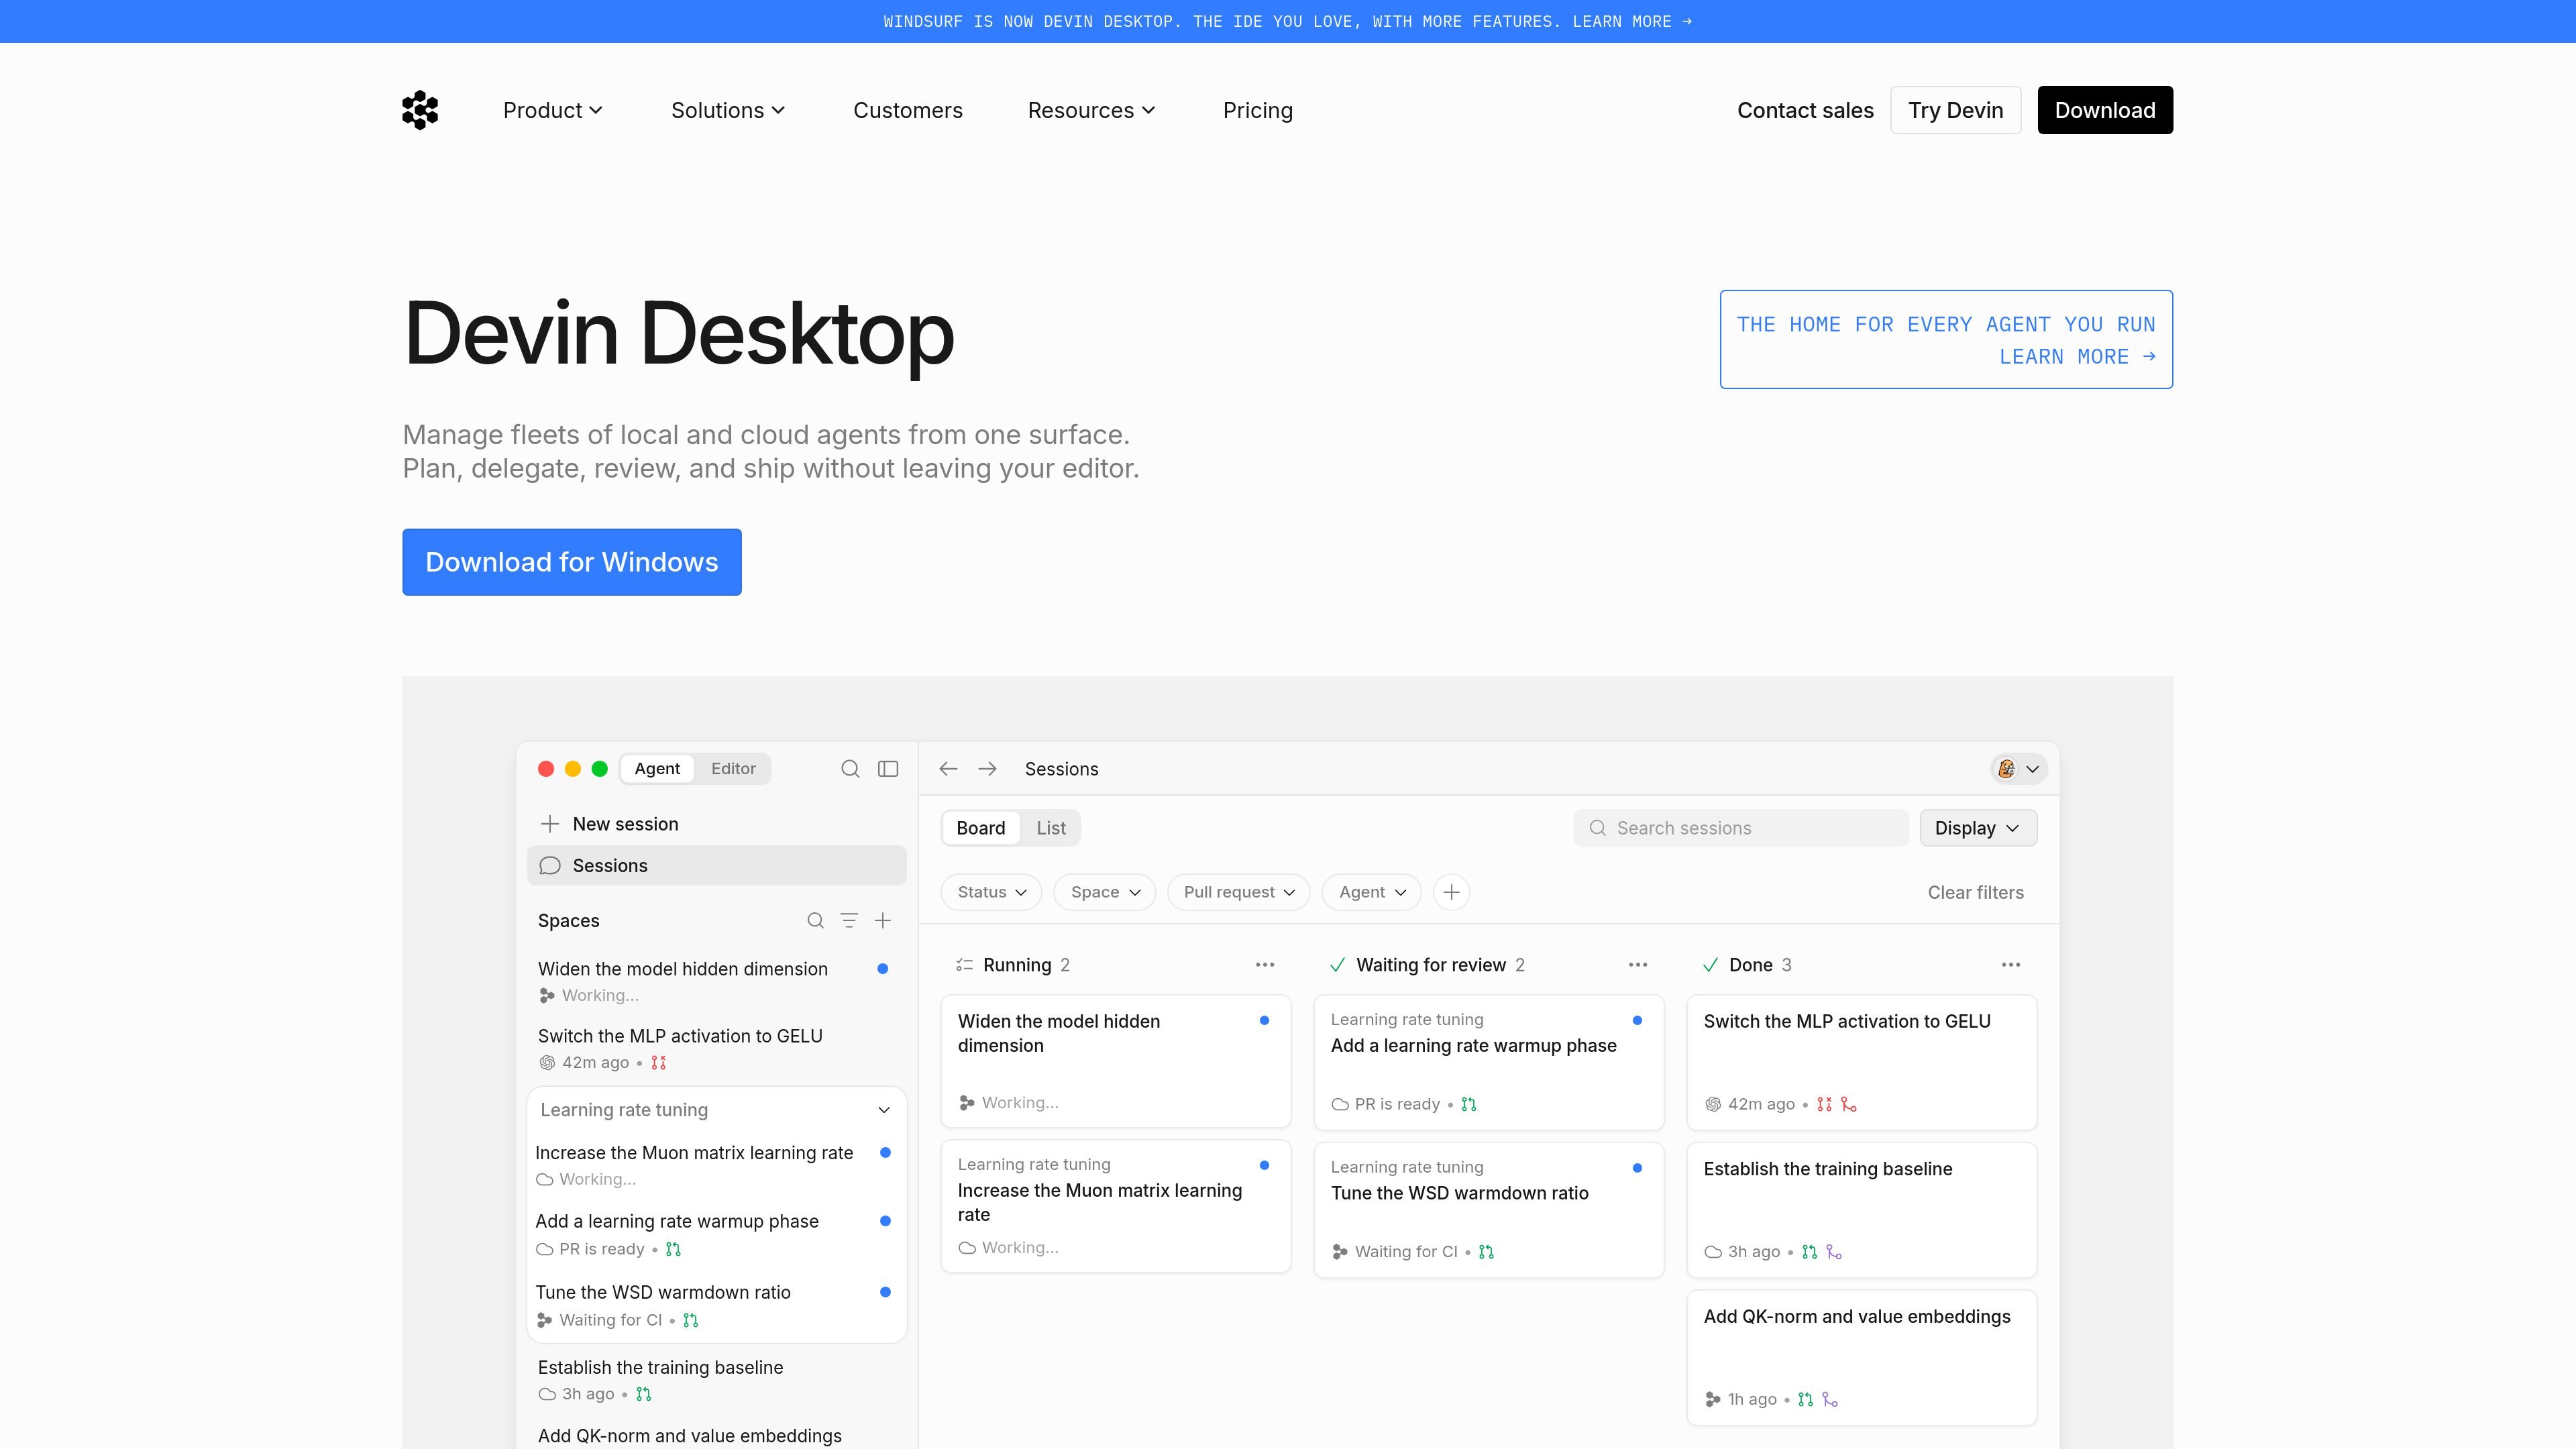Select sidebar item Switch the MLP activation to GELU
The height and width of the screenshot is (1449, 2576).
[716, 1048]
